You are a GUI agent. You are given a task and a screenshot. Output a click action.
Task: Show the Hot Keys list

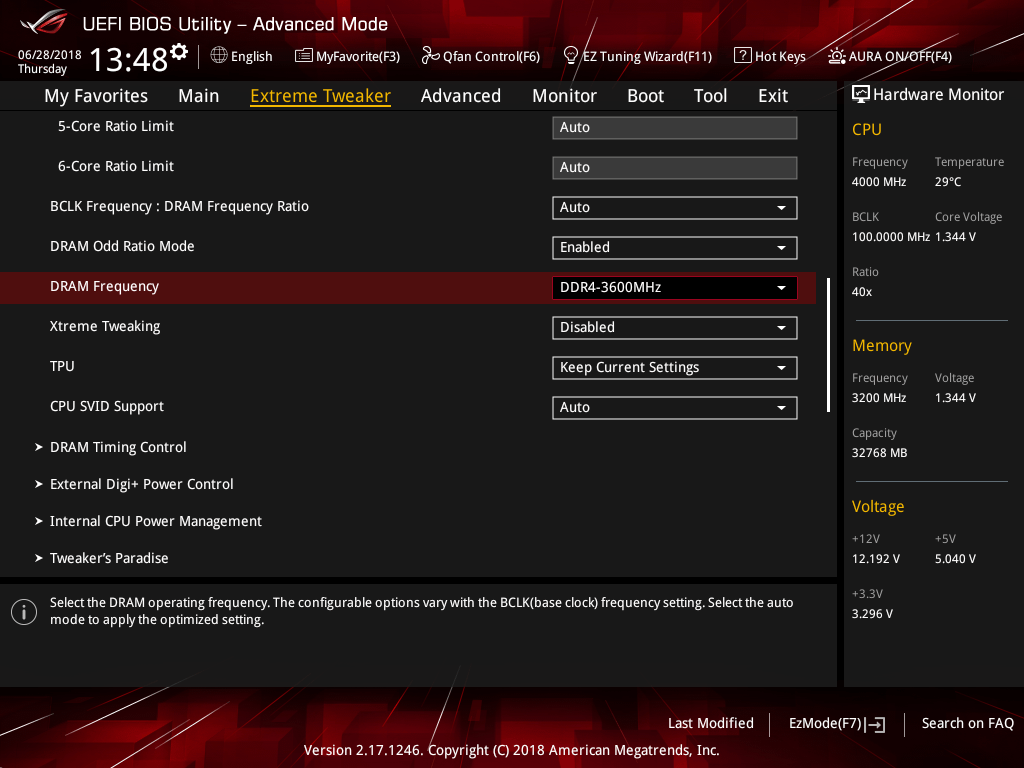(x=780, y=57)
